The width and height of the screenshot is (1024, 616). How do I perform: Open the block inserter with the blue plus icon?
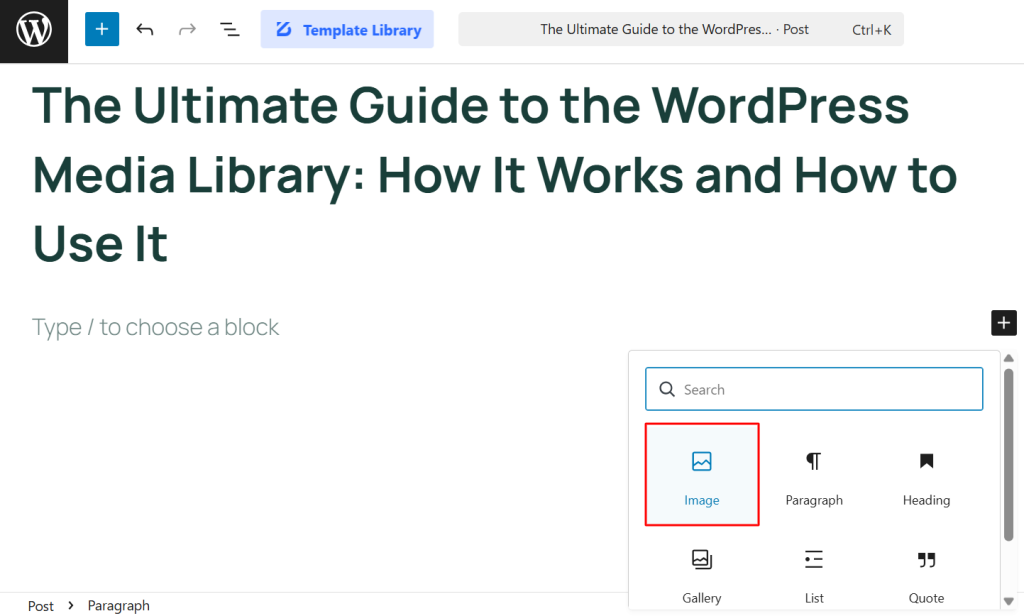tap(101, 29)
